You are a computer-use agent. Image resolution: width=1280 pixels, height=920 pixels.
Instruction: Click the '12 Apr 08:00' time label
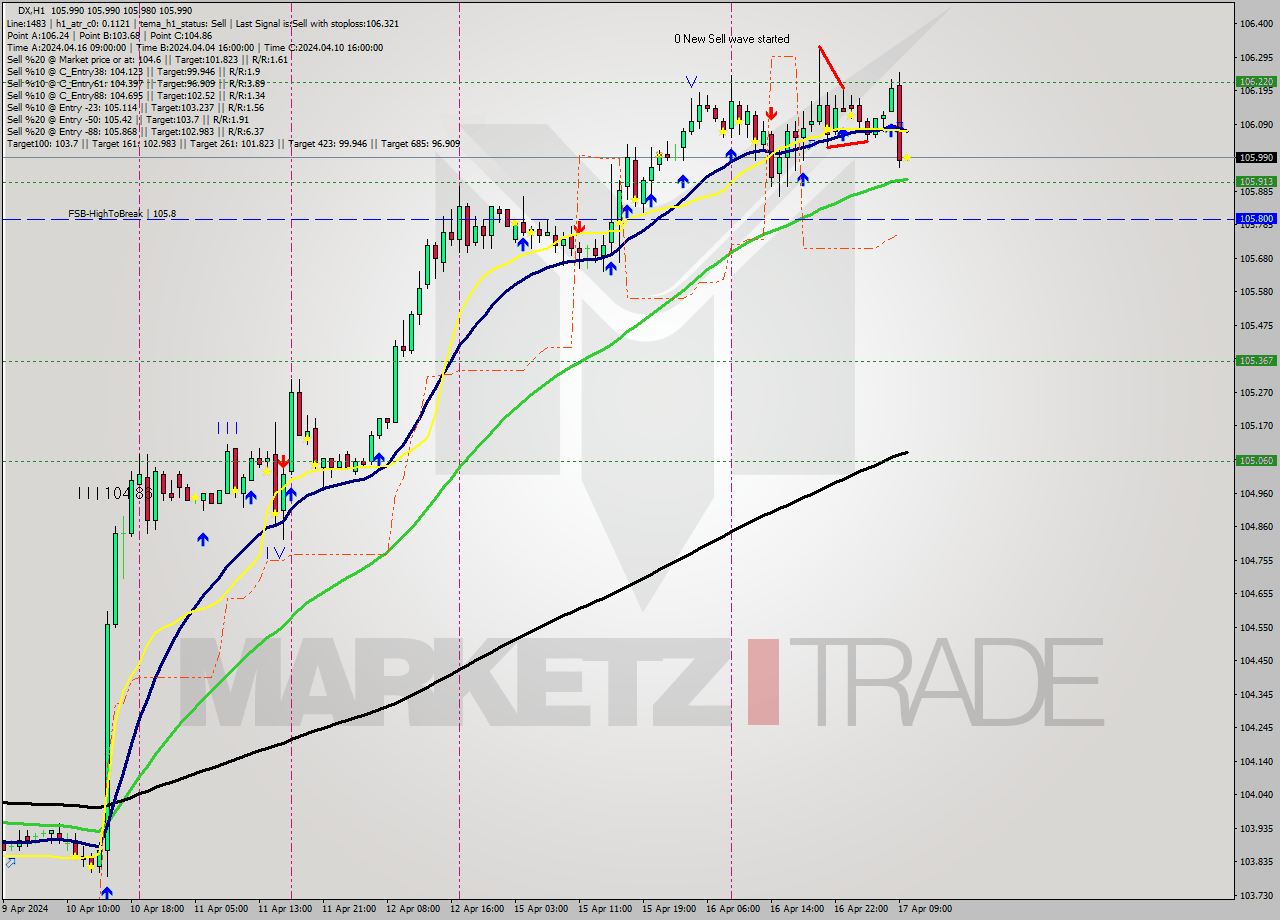pos(415,909)
